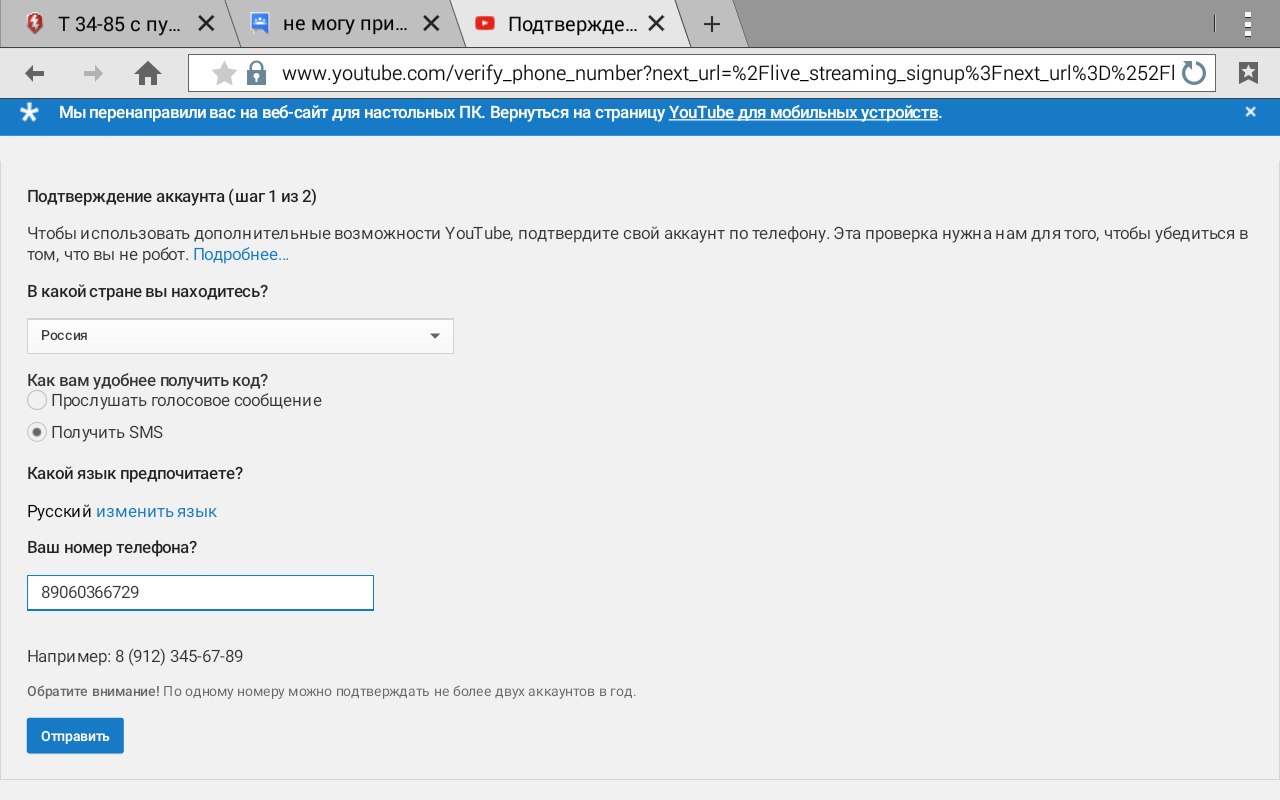1280x800 pixels.
Task: Click the 'Как вам удобнее получить код?' label
Action: (x=147, y=380)
